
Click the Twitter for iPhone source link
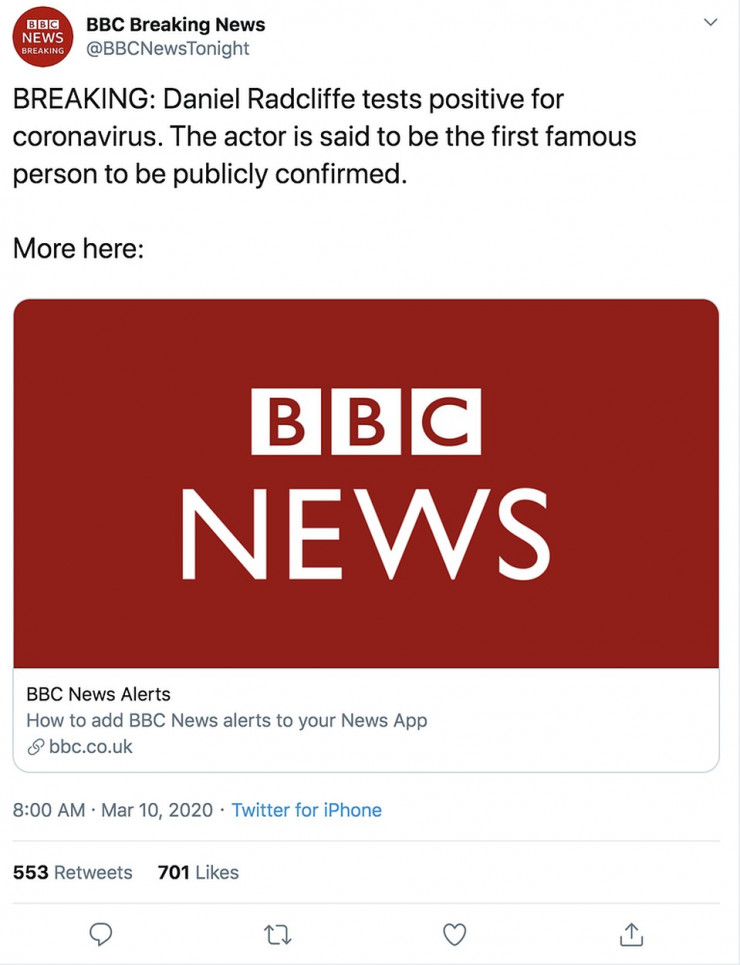[307, 810]
